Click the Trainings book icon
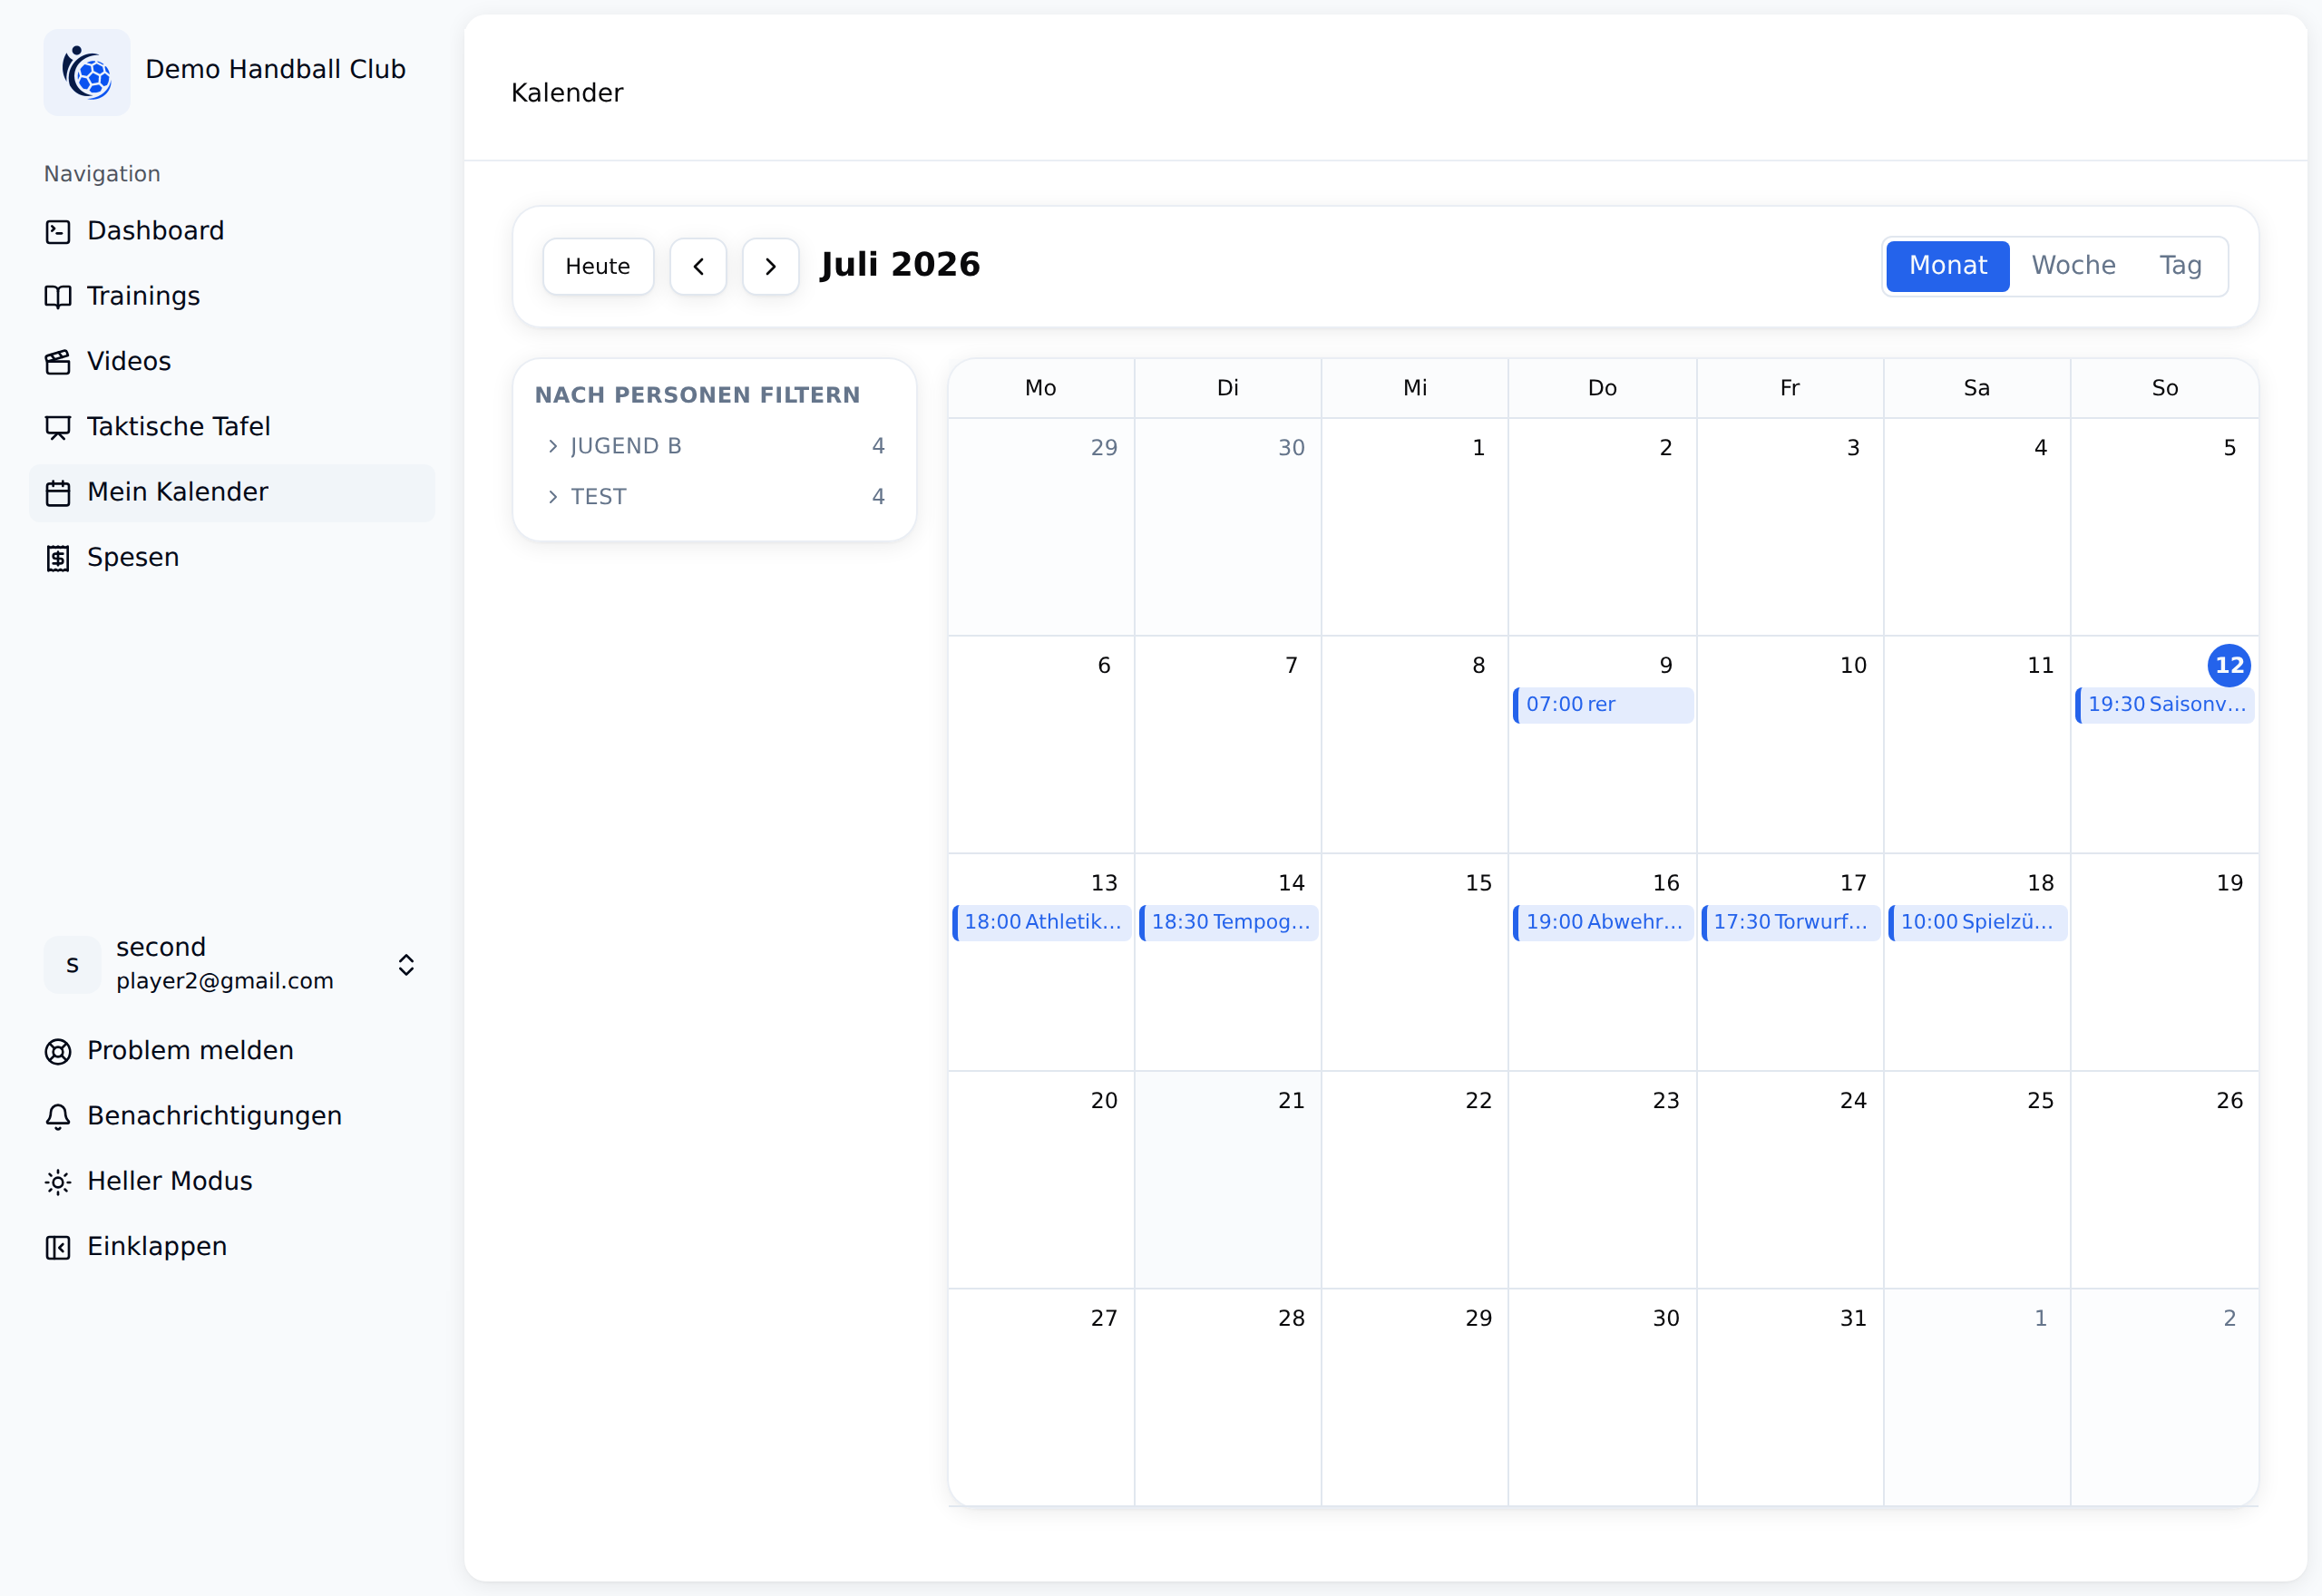This screenshot has width=2322, height=1596. 58,297
